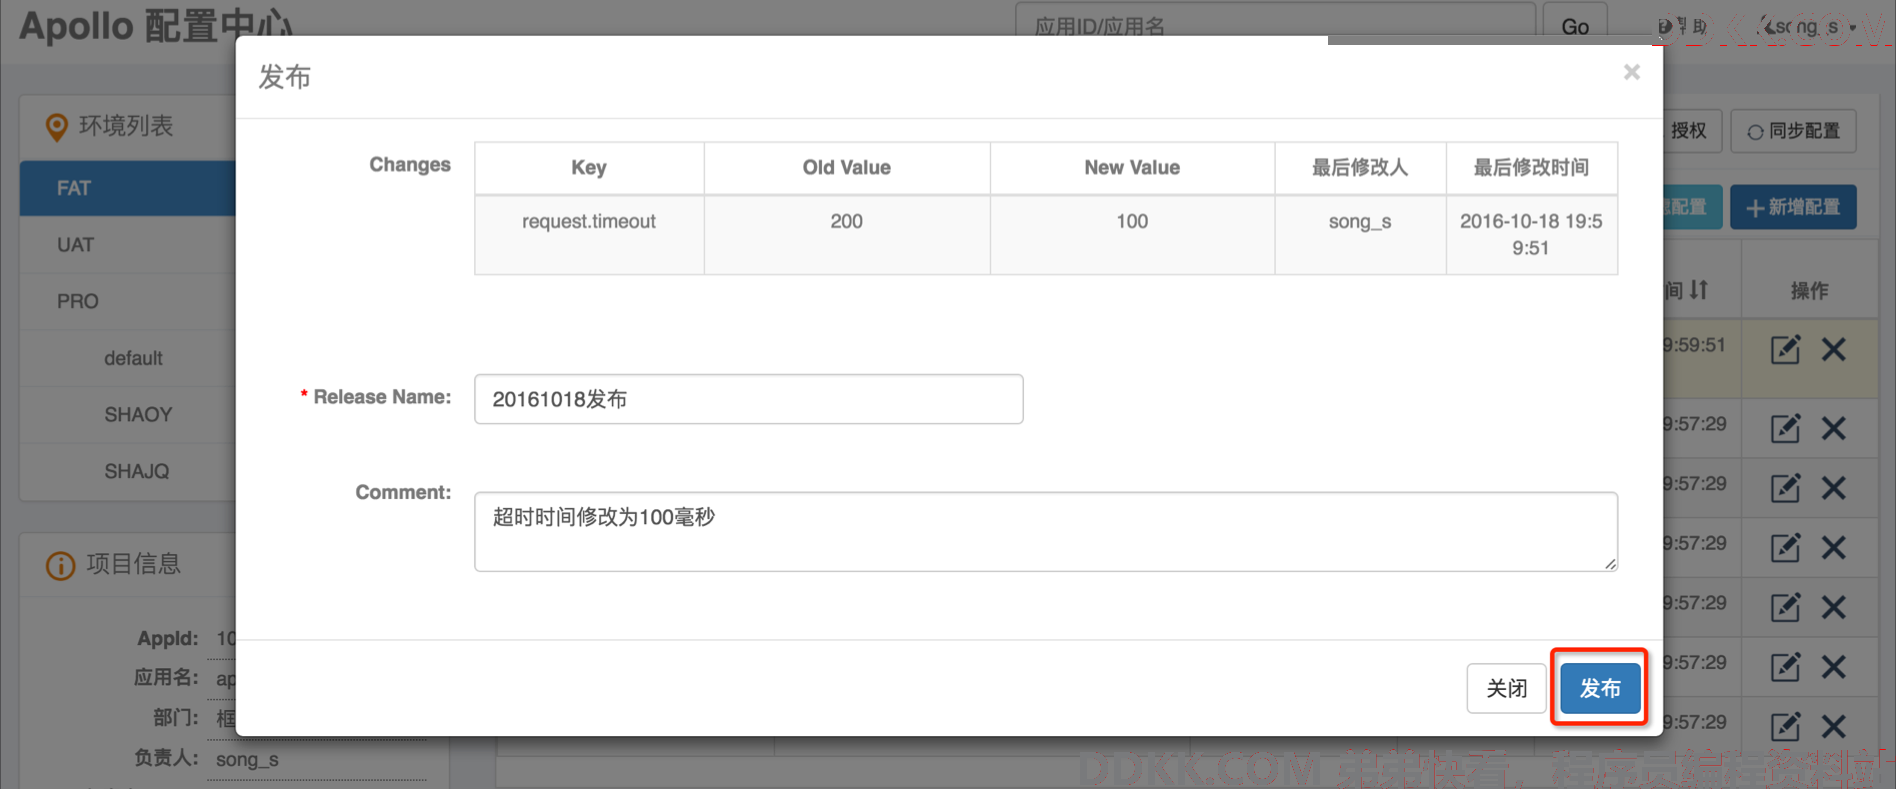This screenshot has width=1896, height=789.
Task: Open the song_s user dropdown
Action: coord(1812,27)
